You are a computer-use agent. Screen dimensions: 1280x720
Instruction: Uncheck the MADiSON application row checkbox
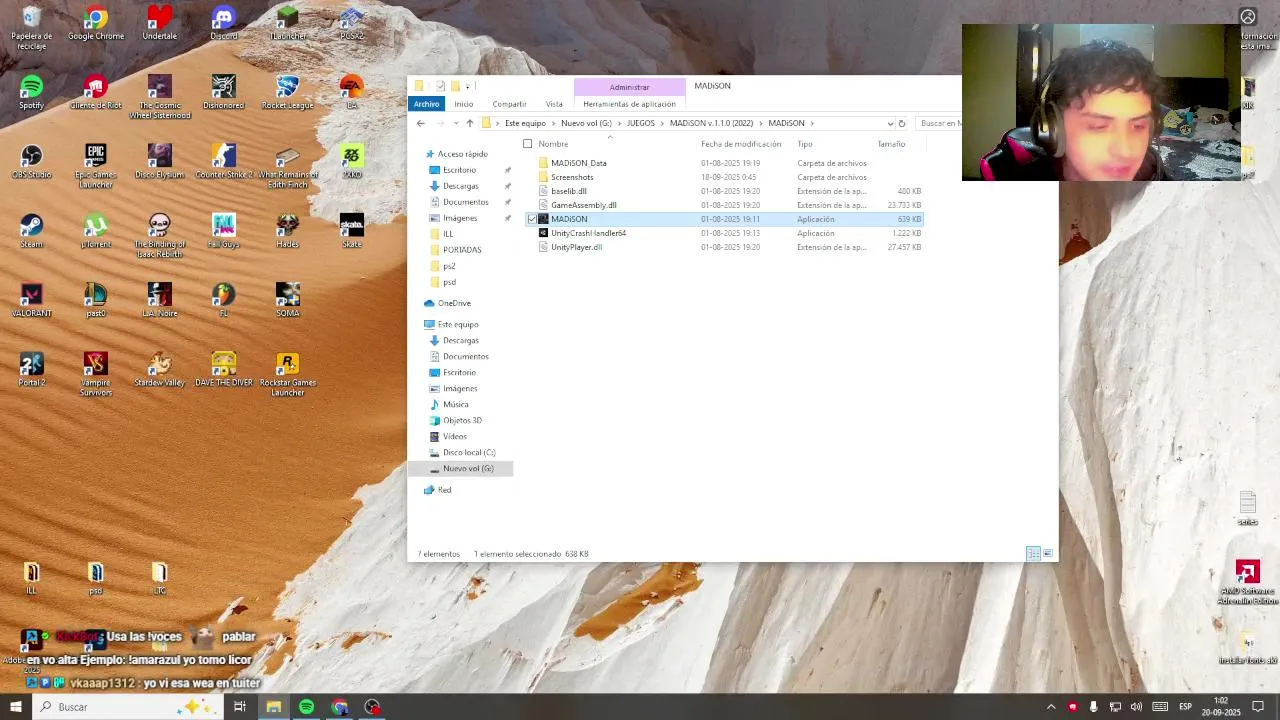click(531, 219)
